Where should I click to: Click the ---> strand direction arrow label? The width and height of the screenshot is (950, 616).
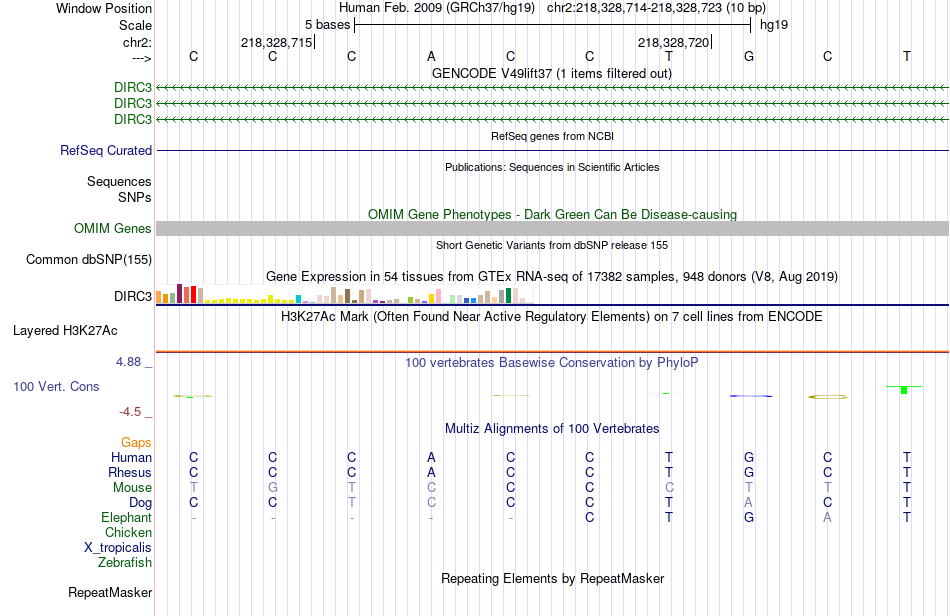pos(141,58)
